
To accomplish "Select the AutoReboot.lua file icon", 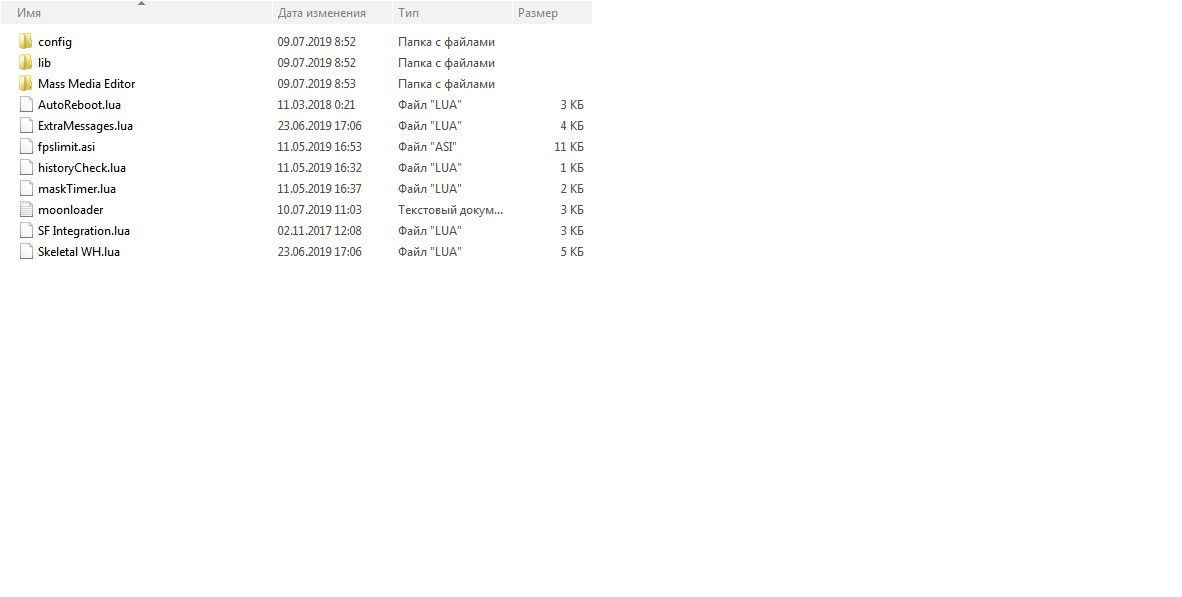I will [26, 105].
